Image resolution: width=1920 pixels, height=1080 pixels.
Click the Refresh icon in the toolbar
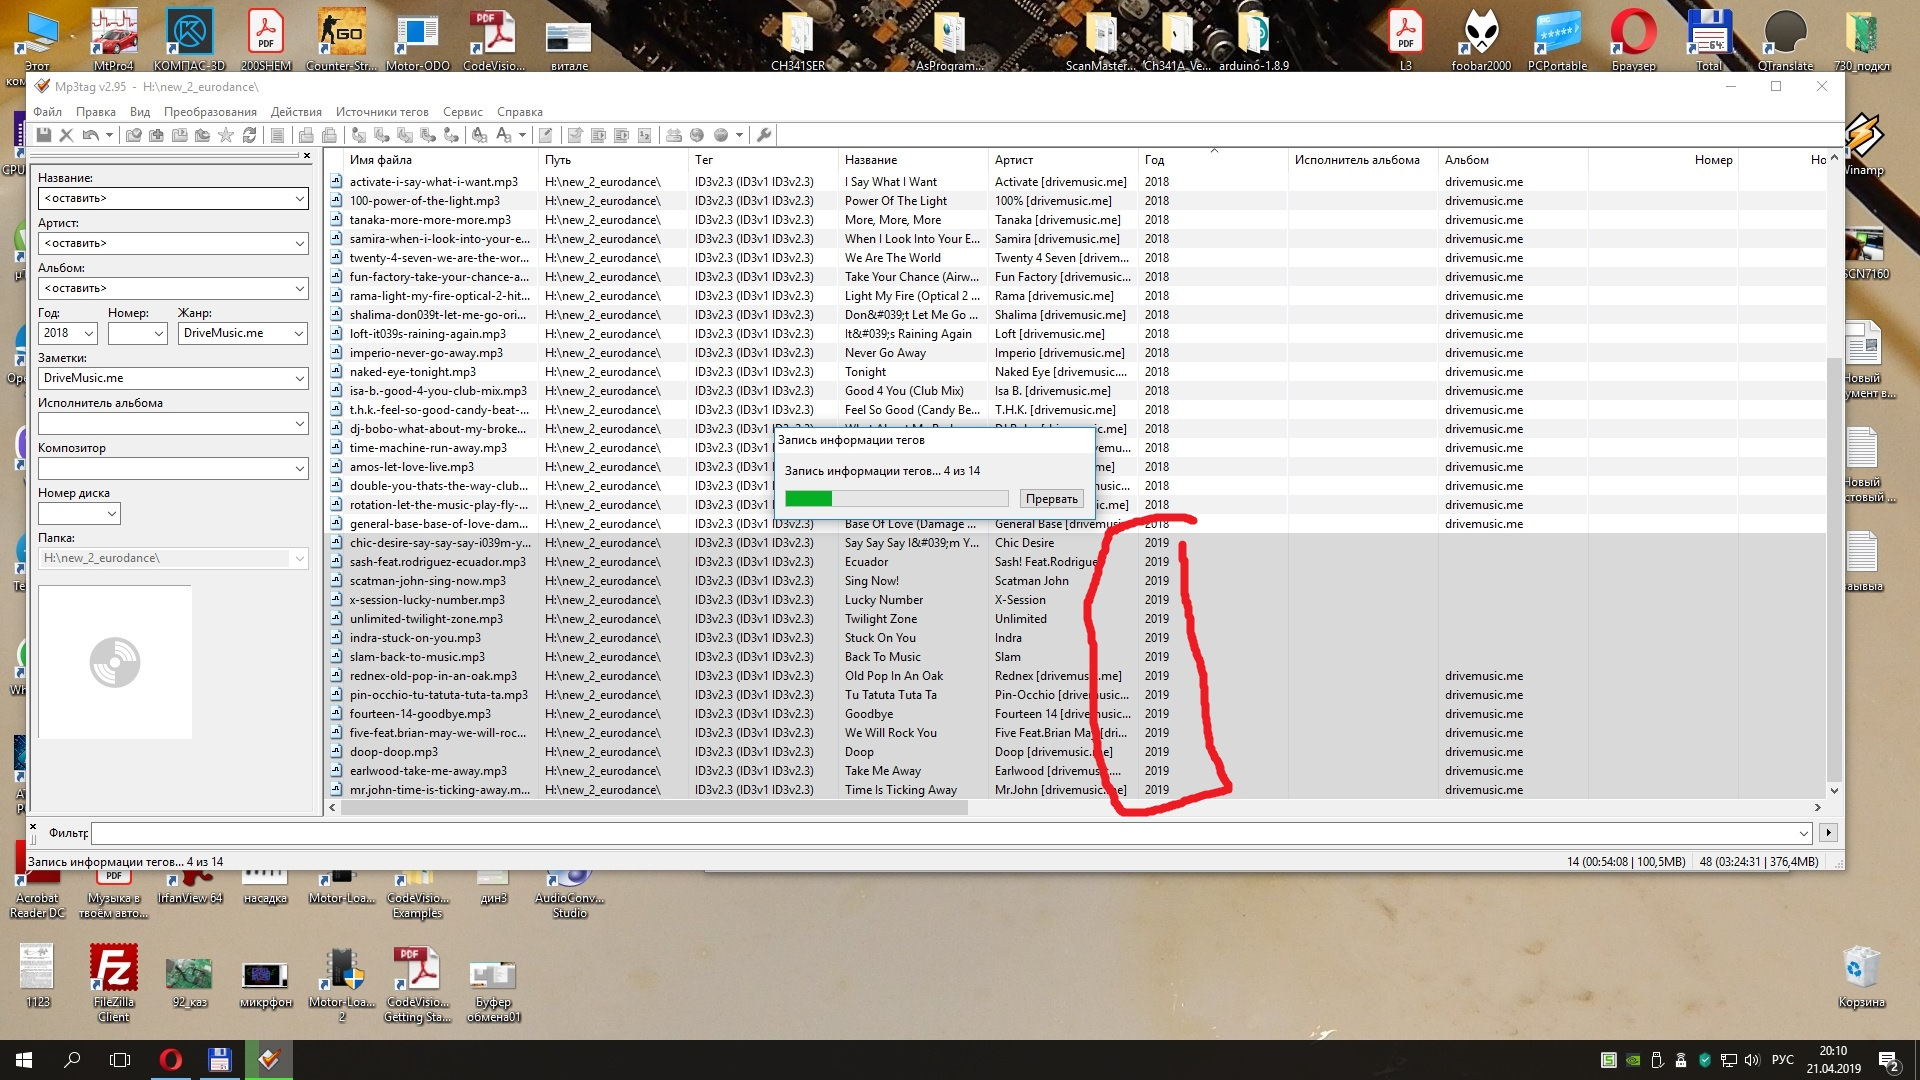click(249, 135)
